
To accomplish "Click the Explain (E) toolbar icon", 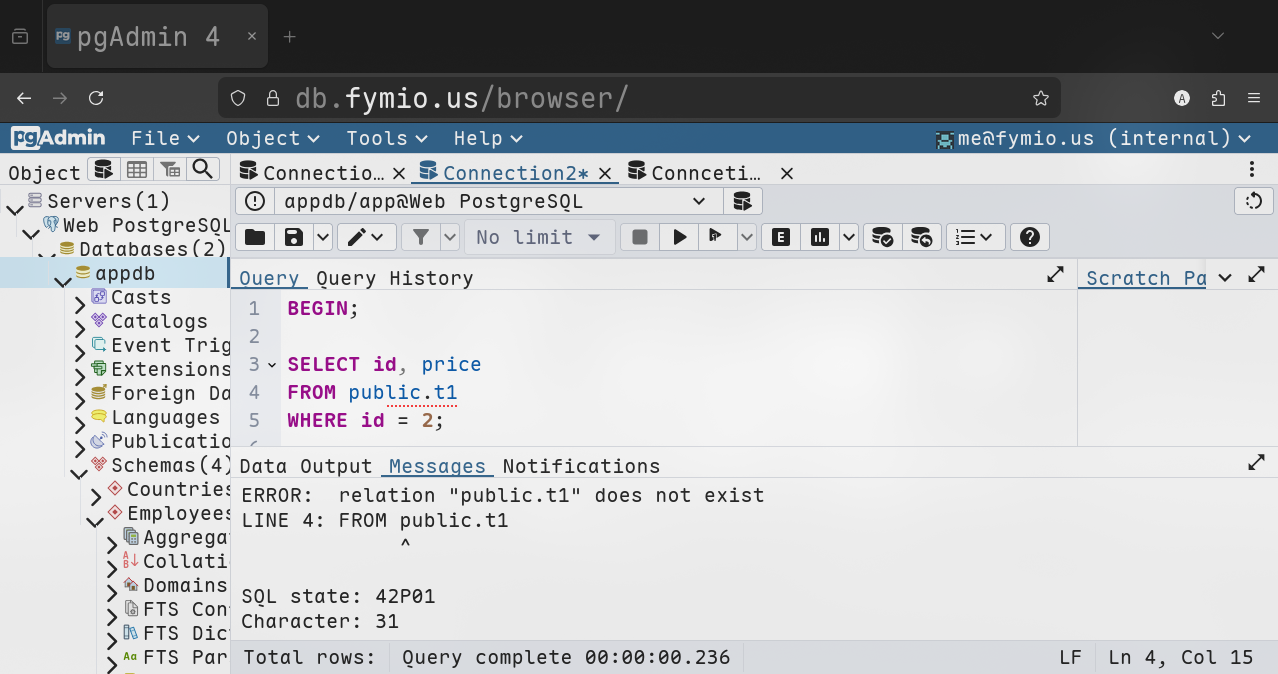I will 781,237.
